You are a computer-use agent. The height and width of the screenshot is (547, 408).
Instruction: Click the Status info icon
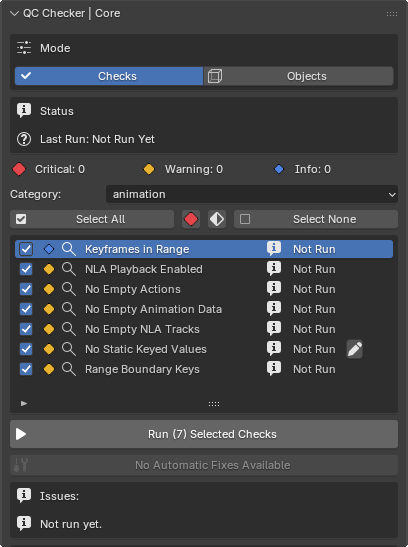point(24,111)
